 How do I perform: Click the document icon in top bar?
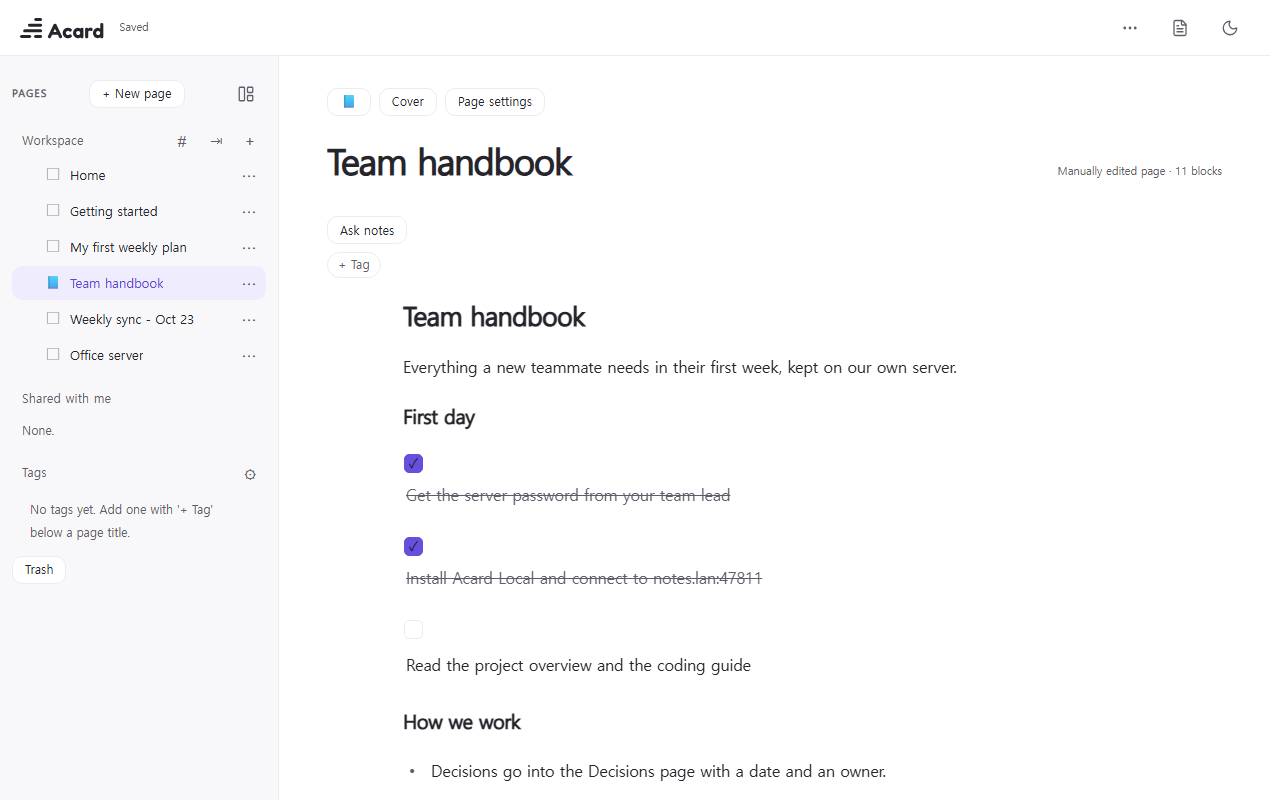coord(1180,28)
